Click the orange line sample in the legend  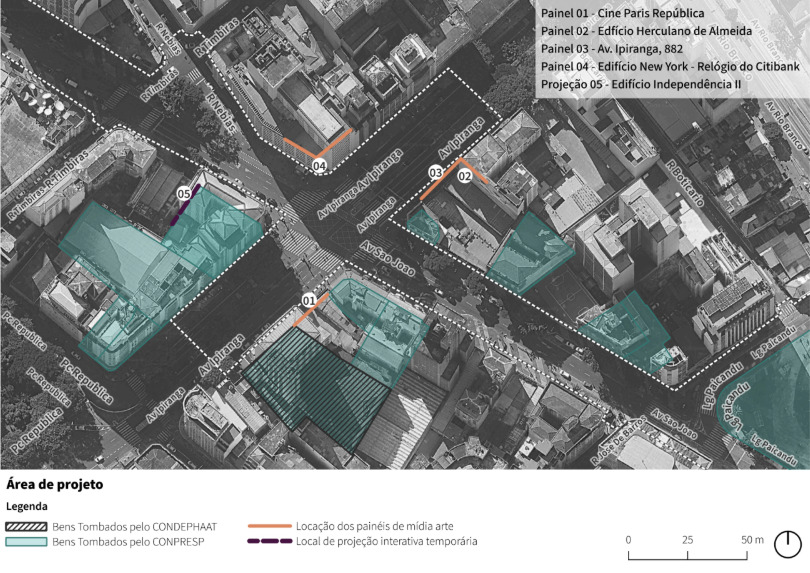pyautogui.click(x=268, y=525)
